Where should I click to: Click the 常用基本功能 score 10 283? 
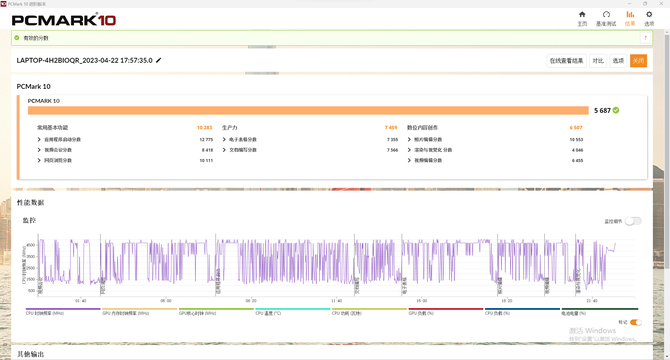[204, 128]
